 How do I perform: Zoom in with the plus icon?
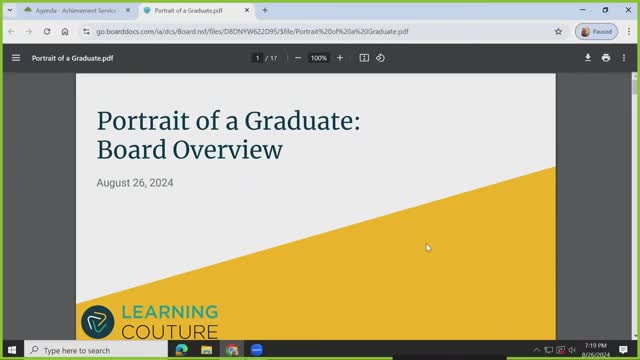(340, 58)
